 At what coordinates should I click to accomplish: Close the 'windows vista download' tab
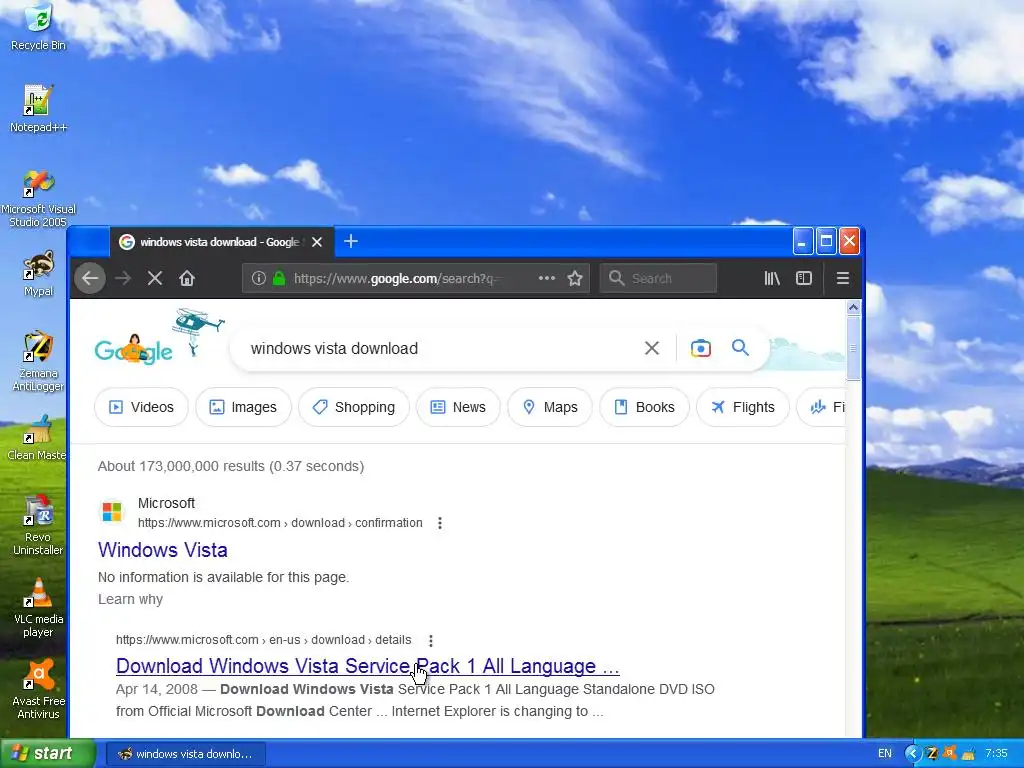317,242
